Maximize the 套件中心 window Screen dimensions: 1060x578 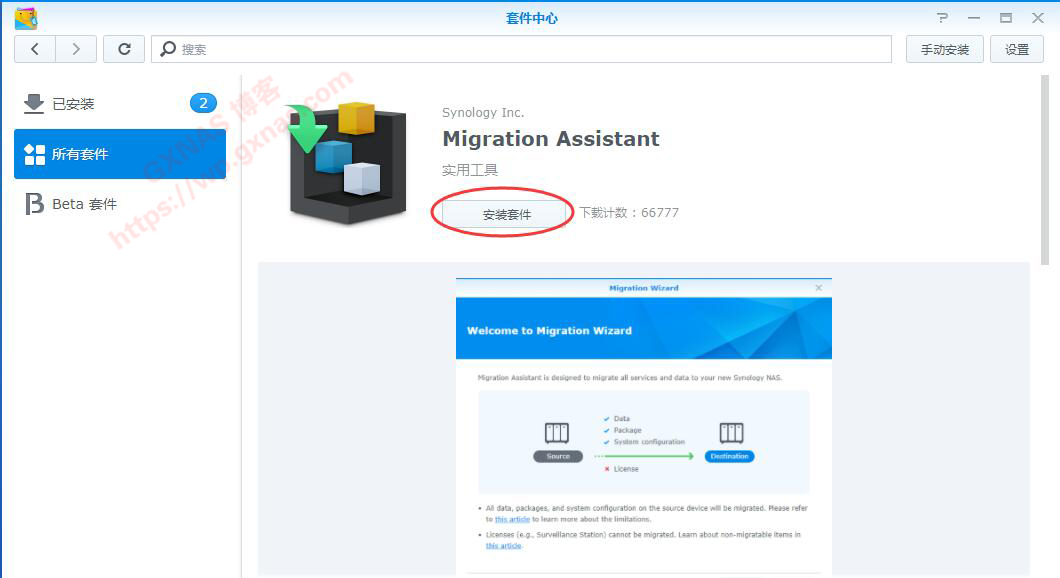tap(1006, 18)
